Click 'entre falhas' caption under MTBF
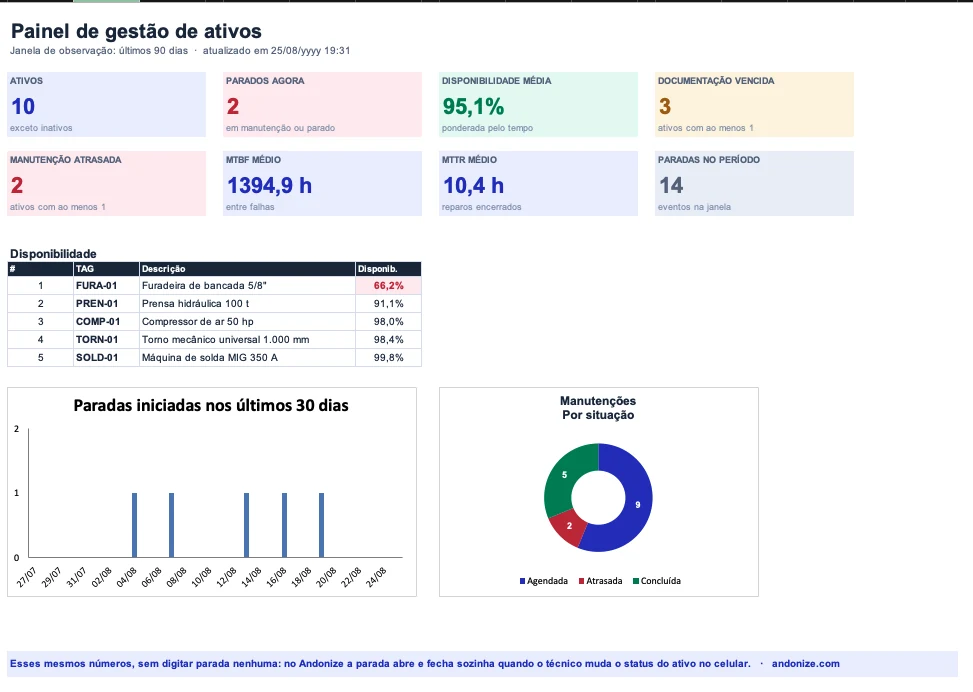This screenshot has width=973, height=692. click(x=250, y=207)
